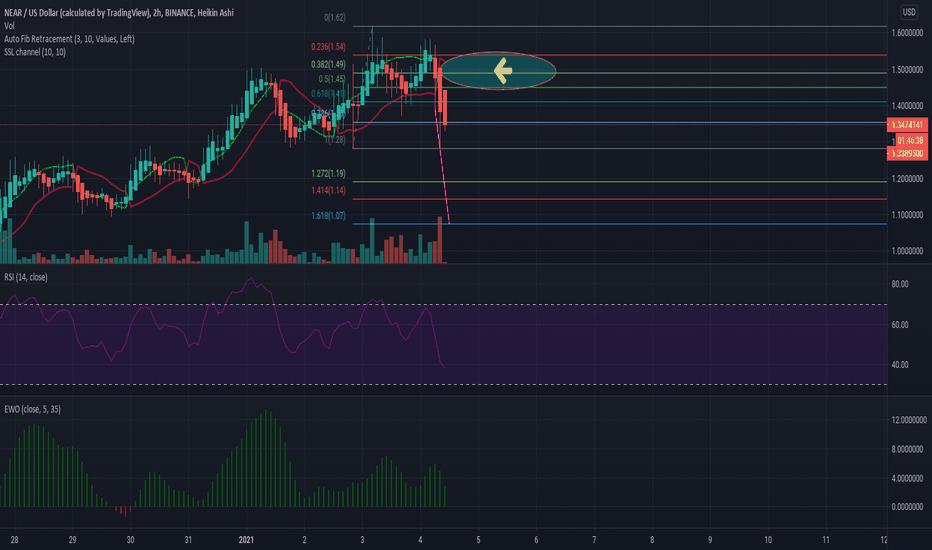Image resolution: width=932 pixels, height=550 pixels.
Task: Click date 28 on the time axis
Action: click(14, 540)
